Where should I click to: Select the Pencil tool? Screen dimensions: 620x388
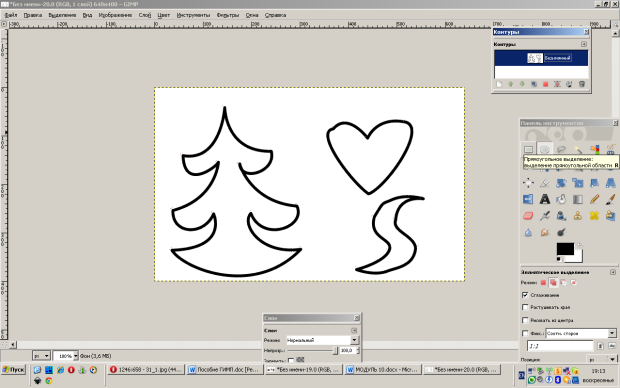(594, 199)
